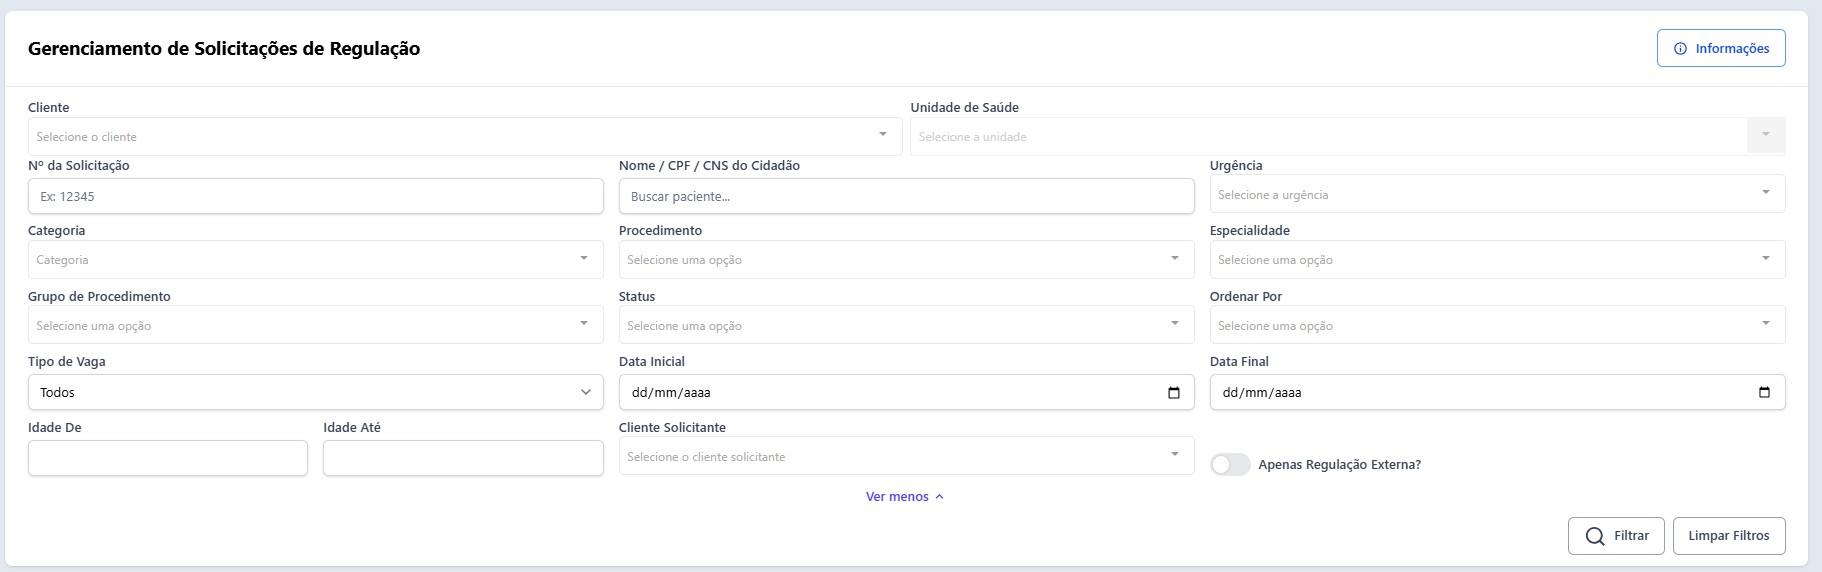The height and width of the screenshot is (572, 1822).
Task: Open the Grupo de Procedimento dropdown
Action: tap(316, 325)
